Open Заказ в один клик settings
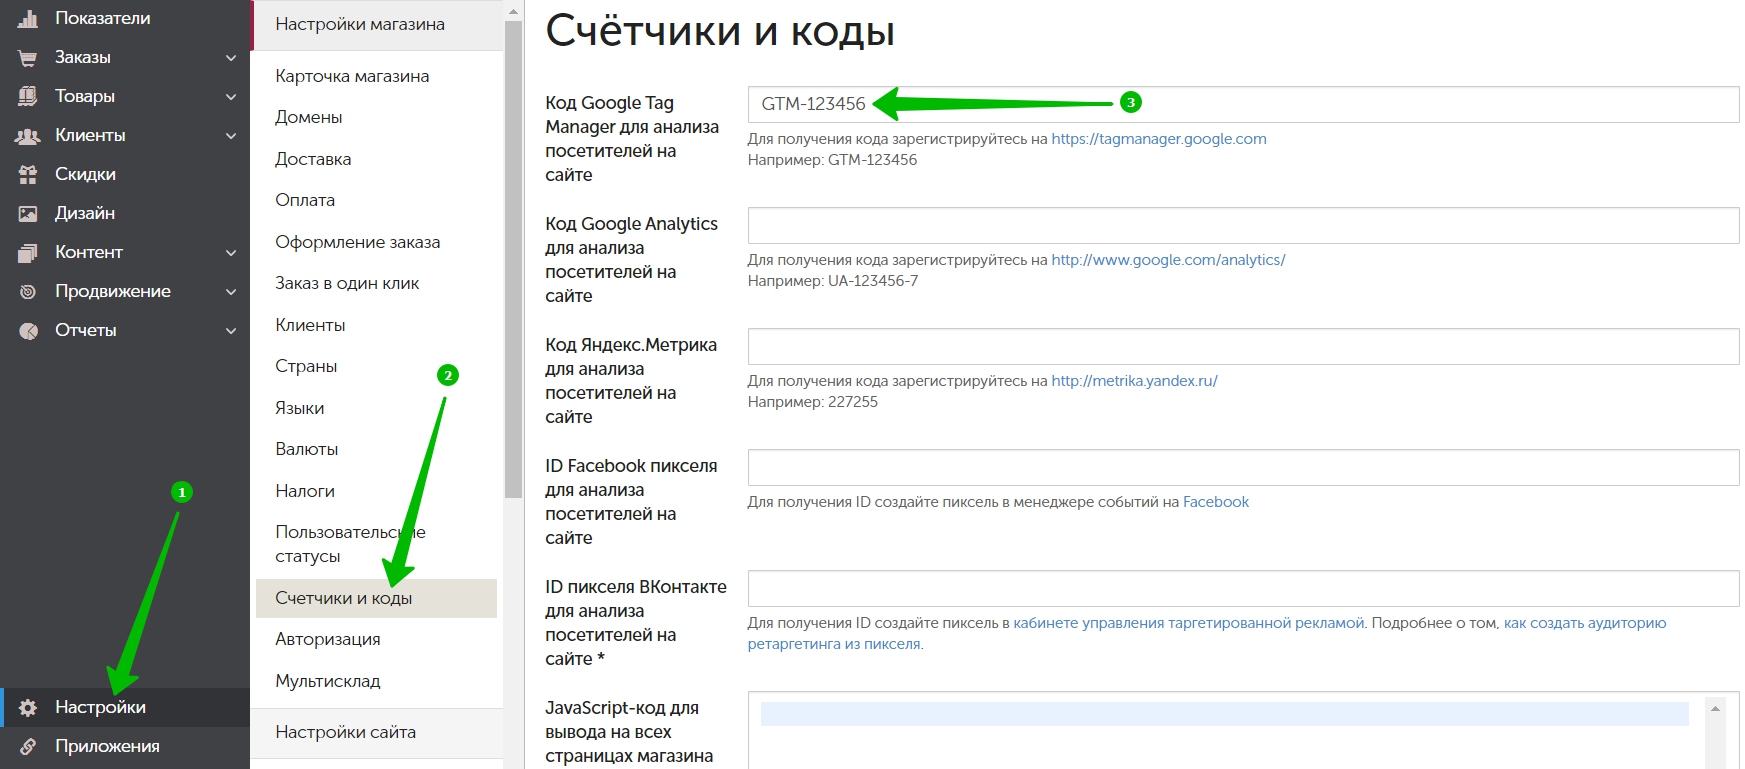 [347, 283]
